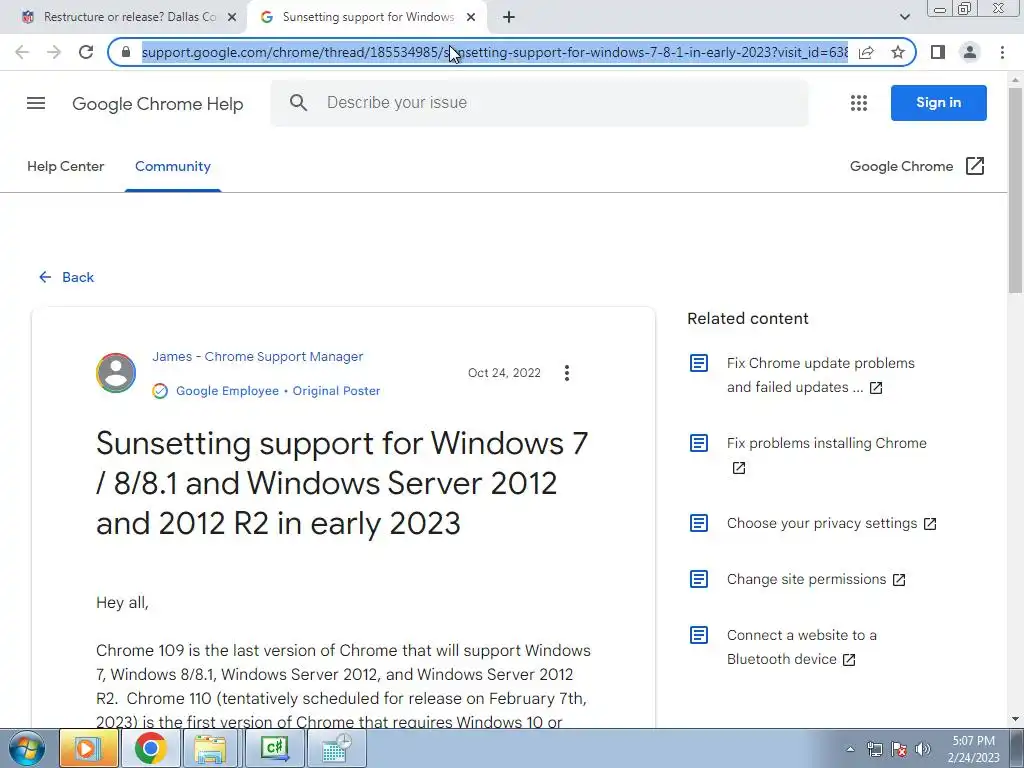The width and height of the screenshot is (1024, 768).
Task: Open the Windows Start menu
Action: point(27,748)
